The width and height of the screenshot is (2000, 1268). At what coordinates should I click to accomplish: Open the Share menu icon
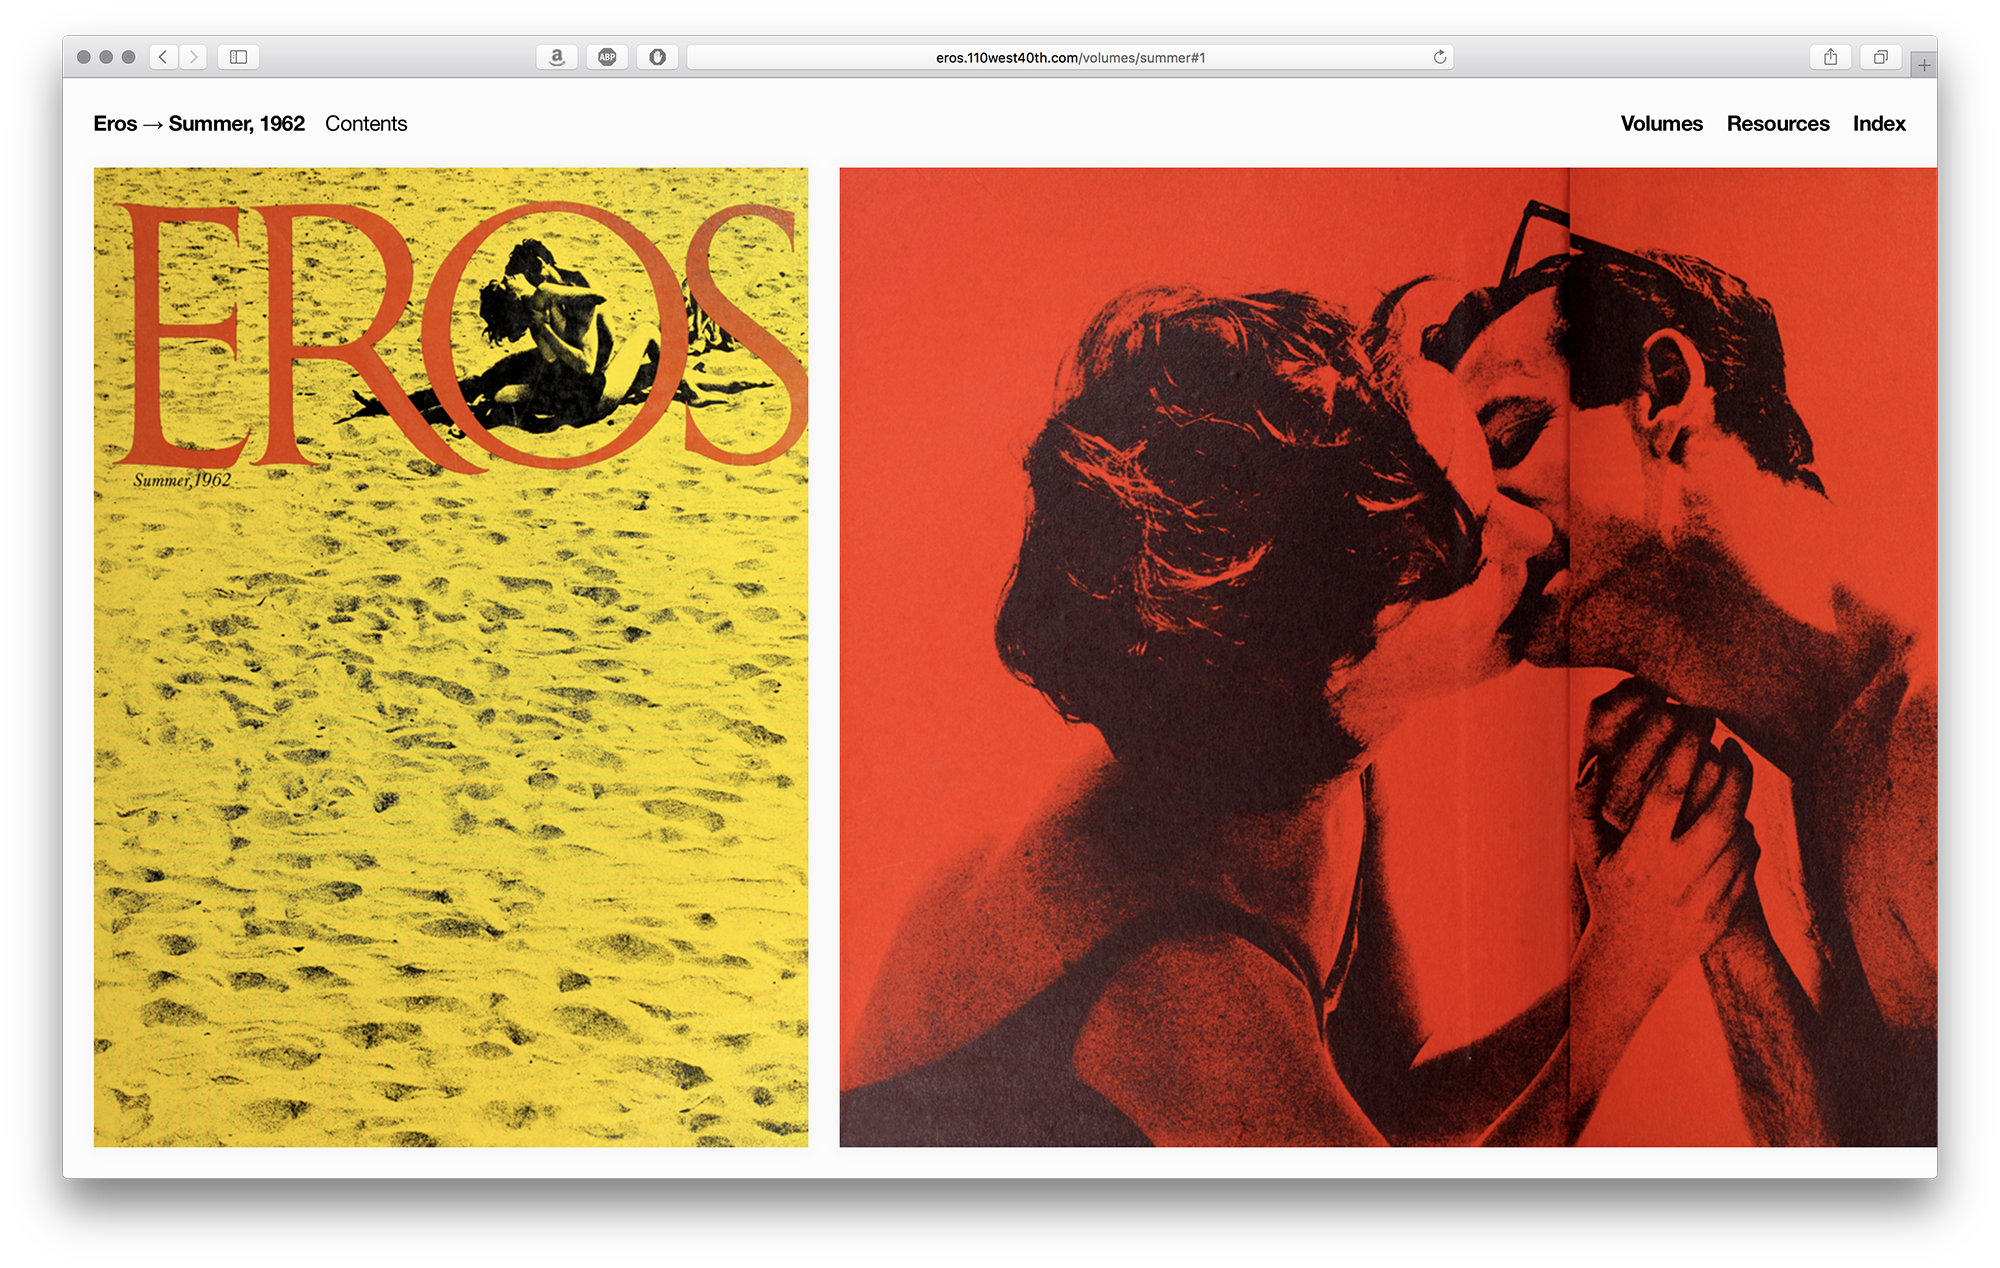(1830, 57)
